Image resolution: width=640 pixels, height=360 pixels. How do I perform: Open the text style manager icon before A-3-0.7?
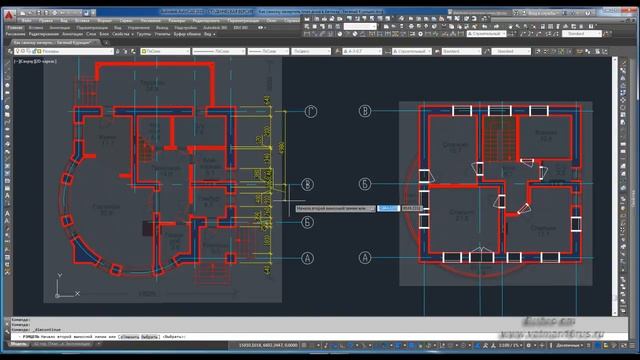click(x=338, y=51)
